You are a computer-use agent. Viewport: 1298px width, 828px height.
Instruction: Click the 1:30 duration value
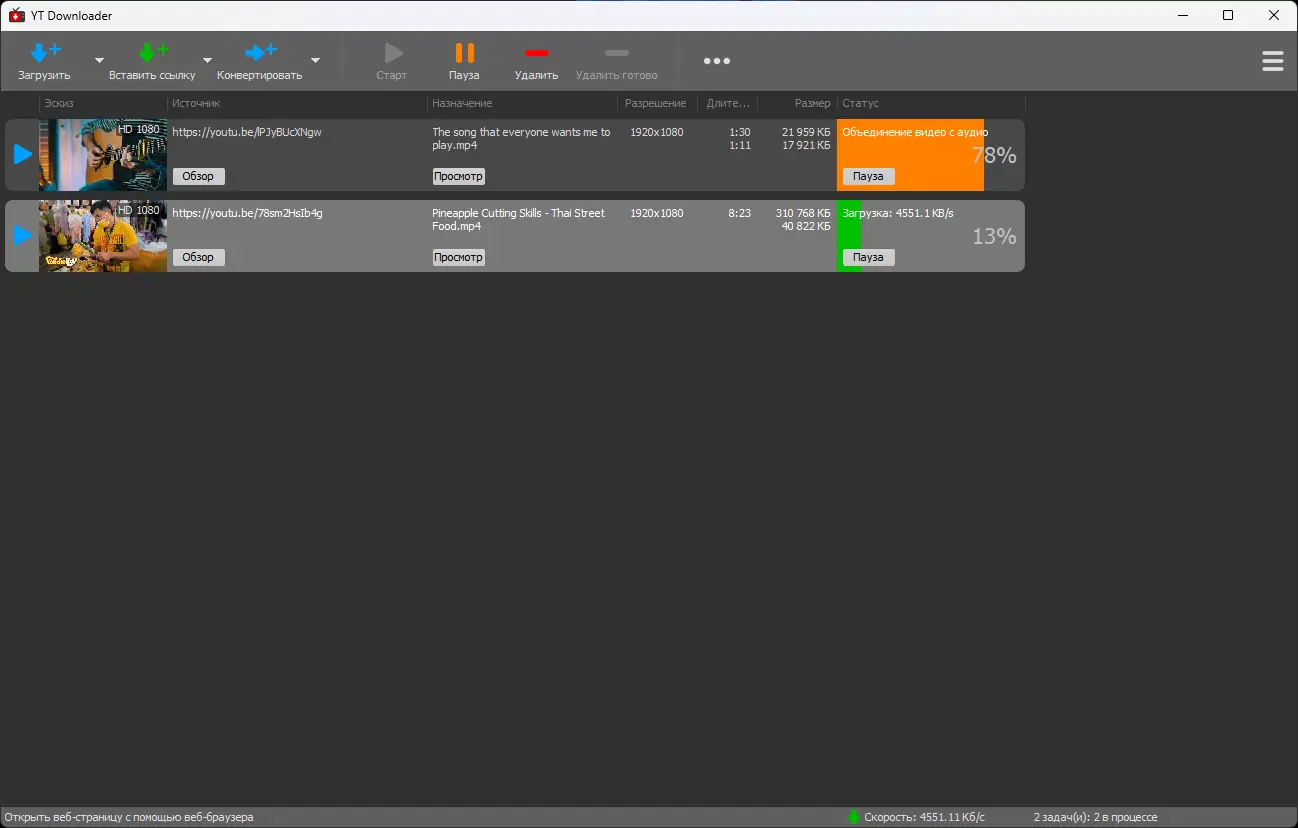pos(740,132)
